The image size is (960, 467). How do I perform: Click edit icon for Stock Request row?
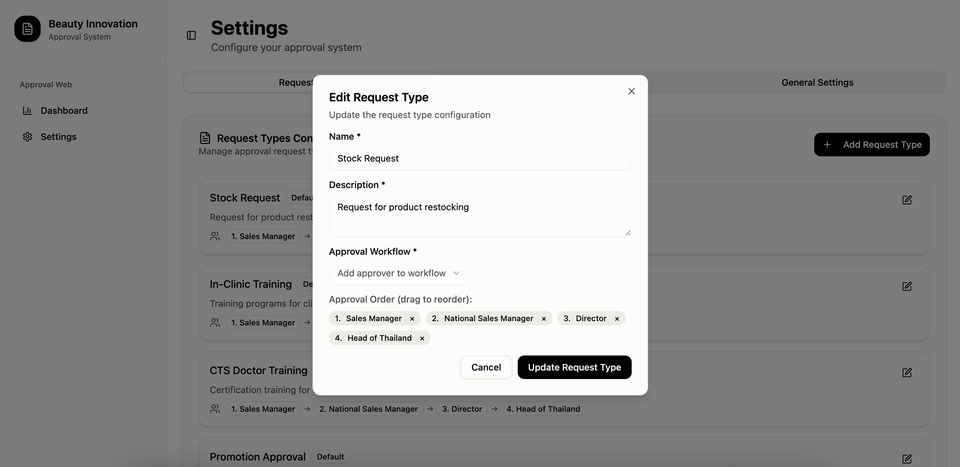point(906,200)
